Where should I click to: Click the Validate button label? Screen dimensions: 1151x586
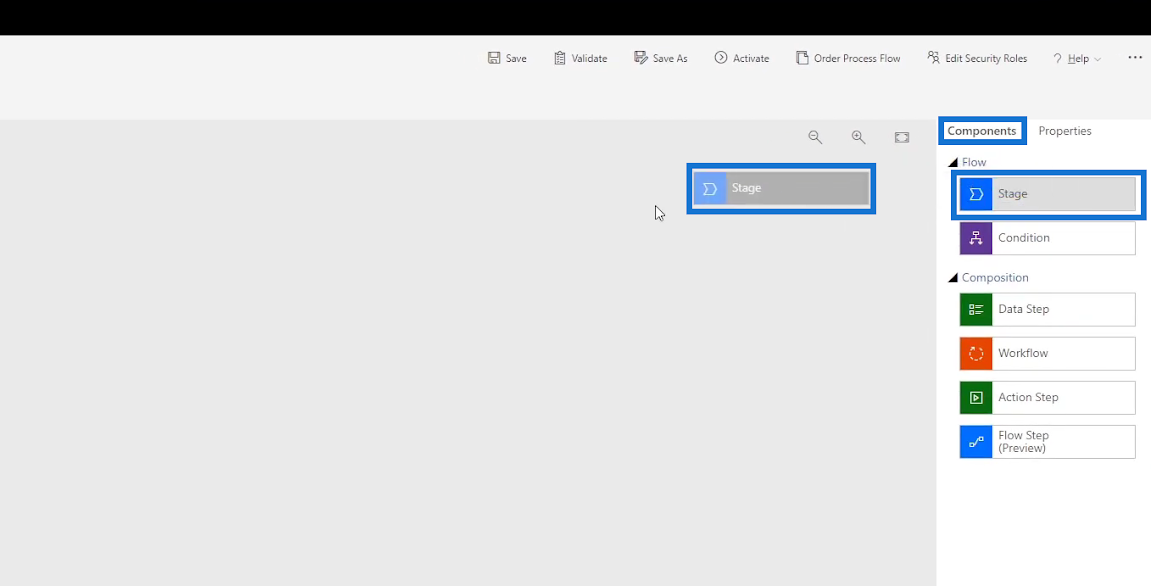point(589,59)
